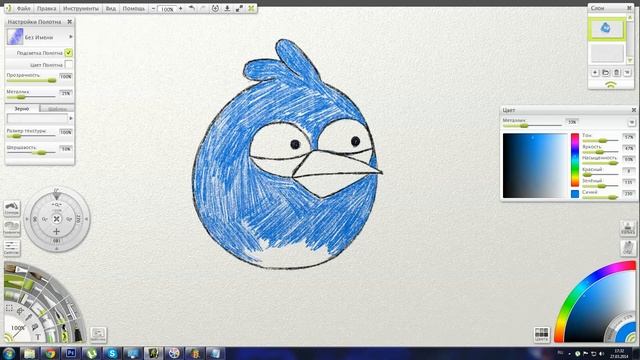Click the pin icon beside the Файл menu
The image size is (640, 360).
(8, 8)
